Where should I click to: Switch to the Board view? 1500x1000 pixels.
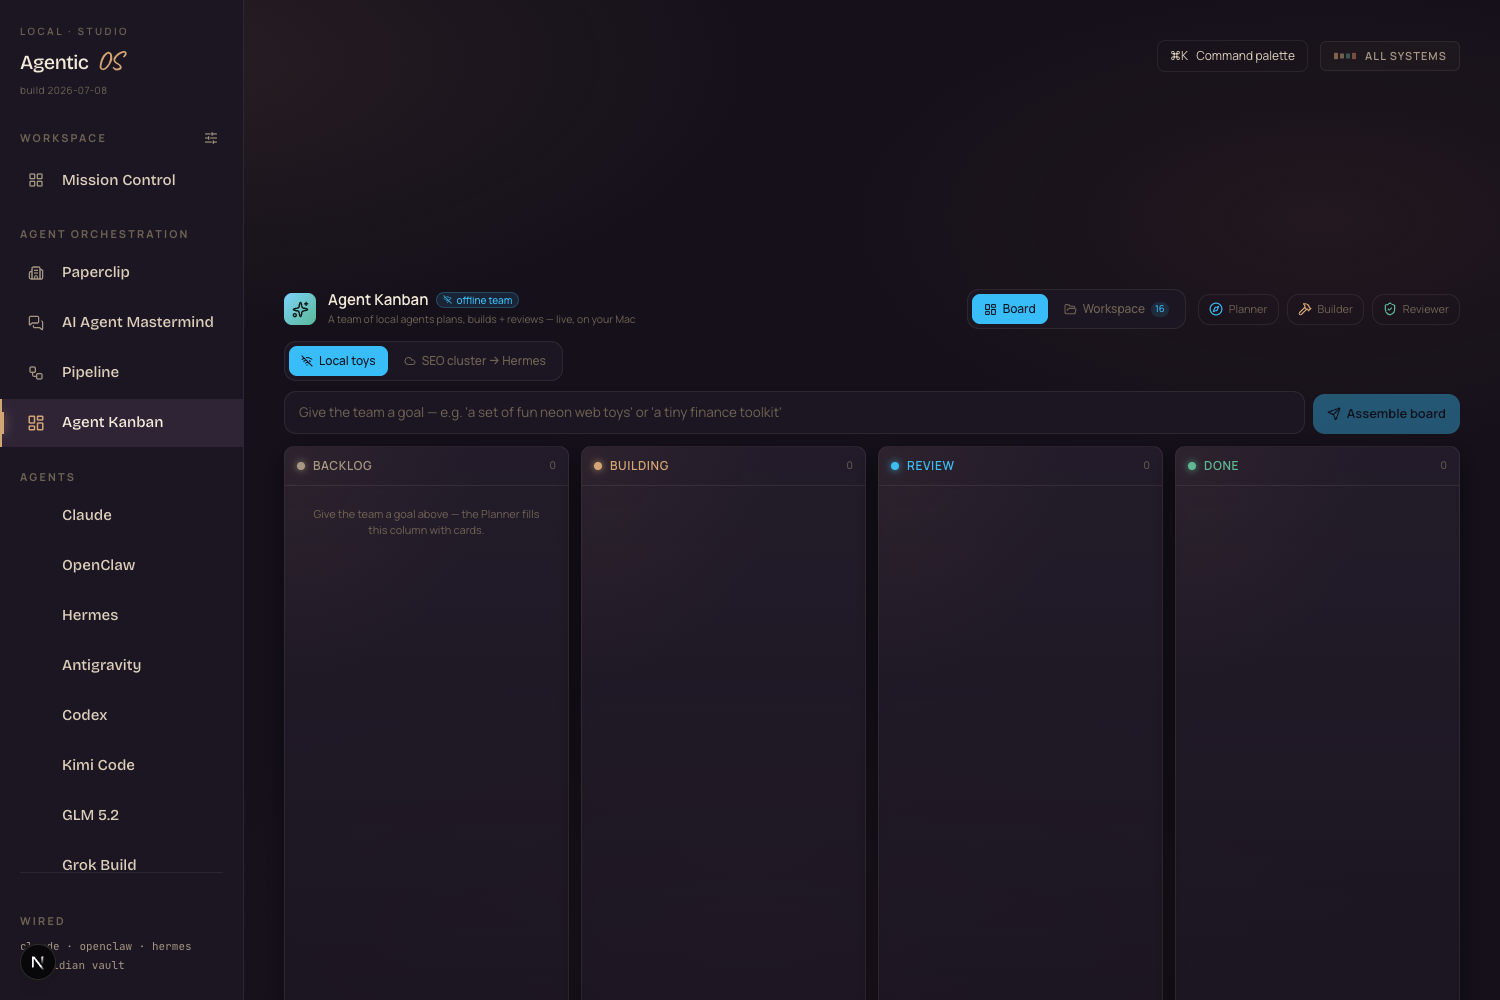click(x=1010, y=309)
